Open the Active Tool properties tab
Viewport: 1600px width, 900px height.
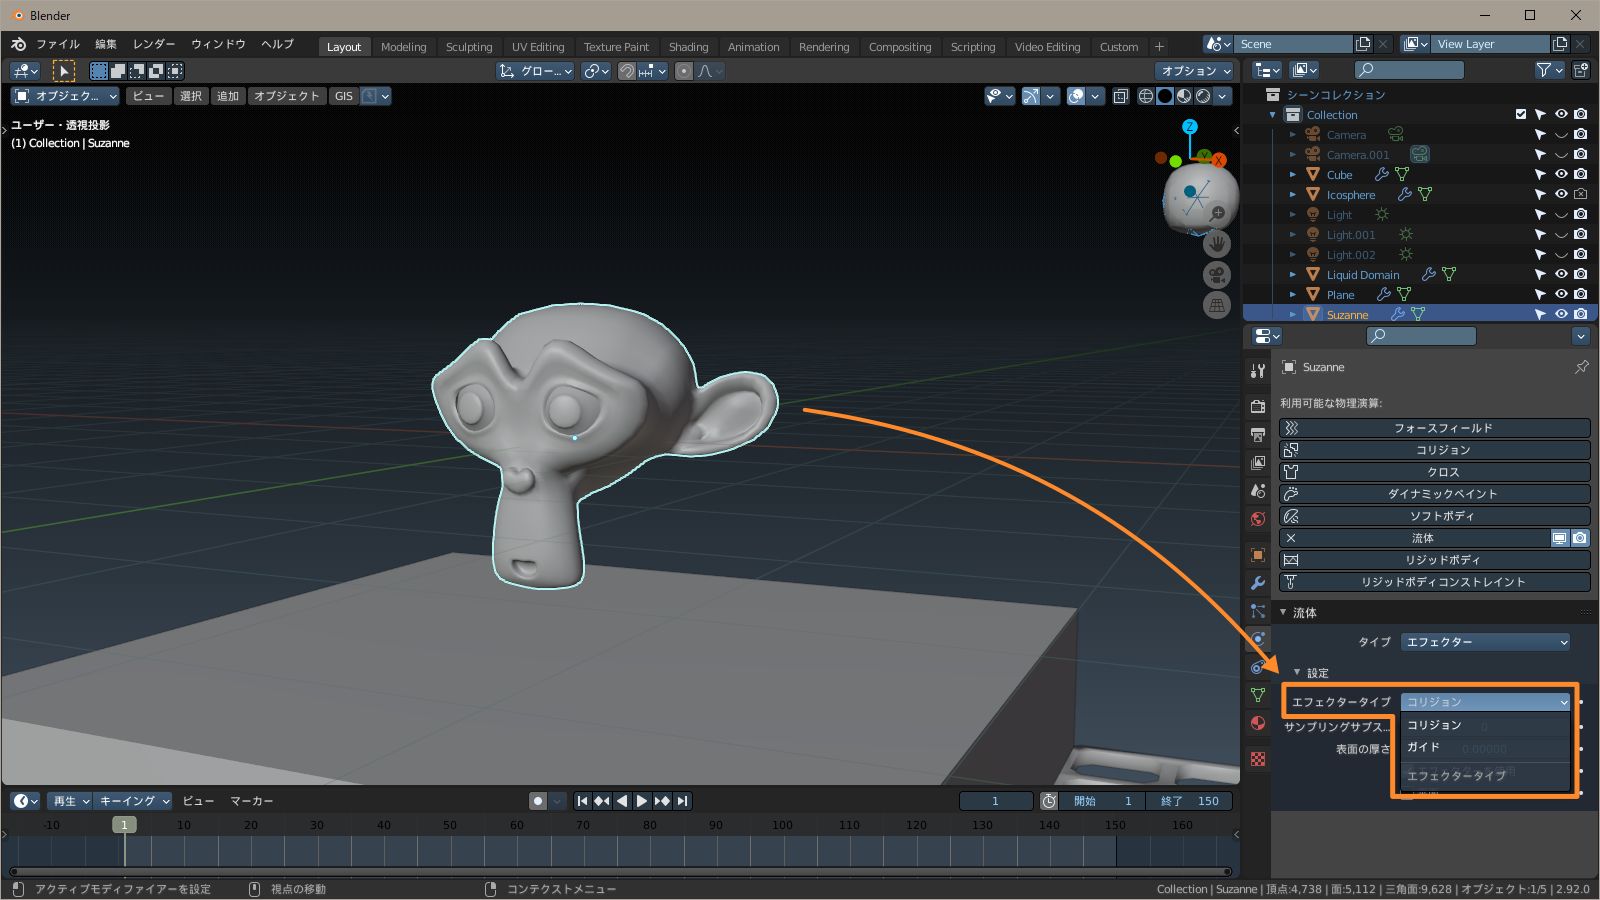pos(1258,371)
